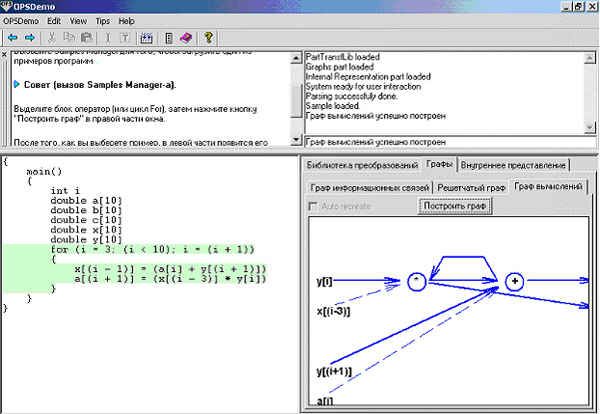600x414 pixels.
Task: Click the Samples Manager toolbar icon
Action: click(147, 37)
